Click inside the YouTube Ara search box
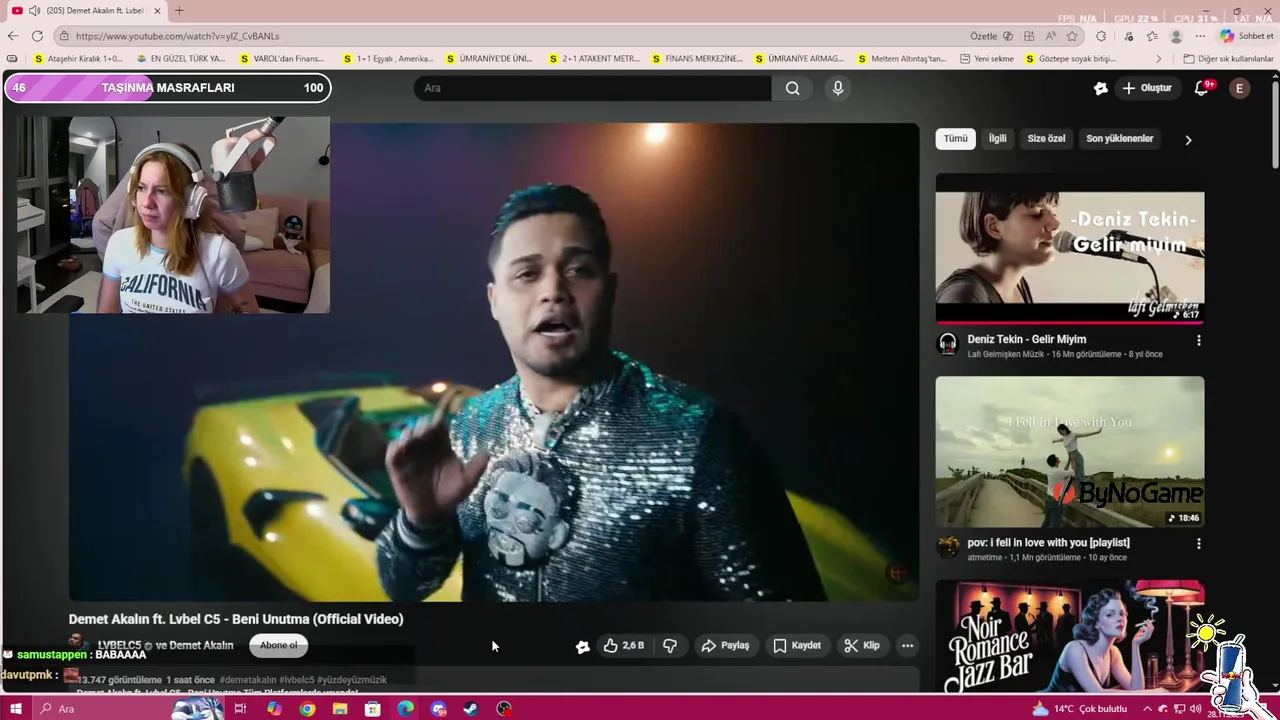The height and width of the screenshot is (720, 1280). 593,88
